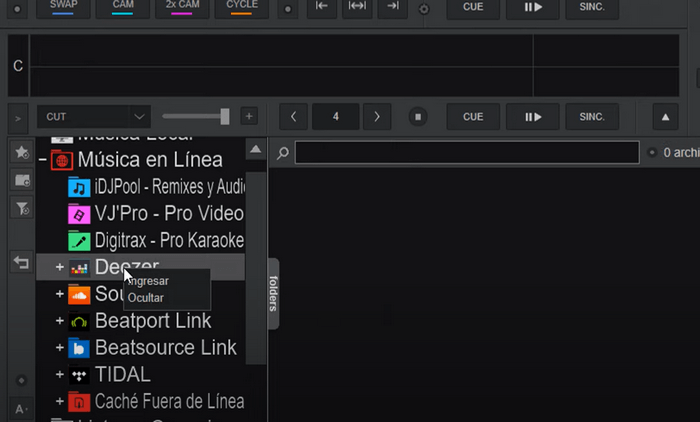Screen dimensions: 700x422
Task: Click the eject up-triangle button
Action: 666,117
